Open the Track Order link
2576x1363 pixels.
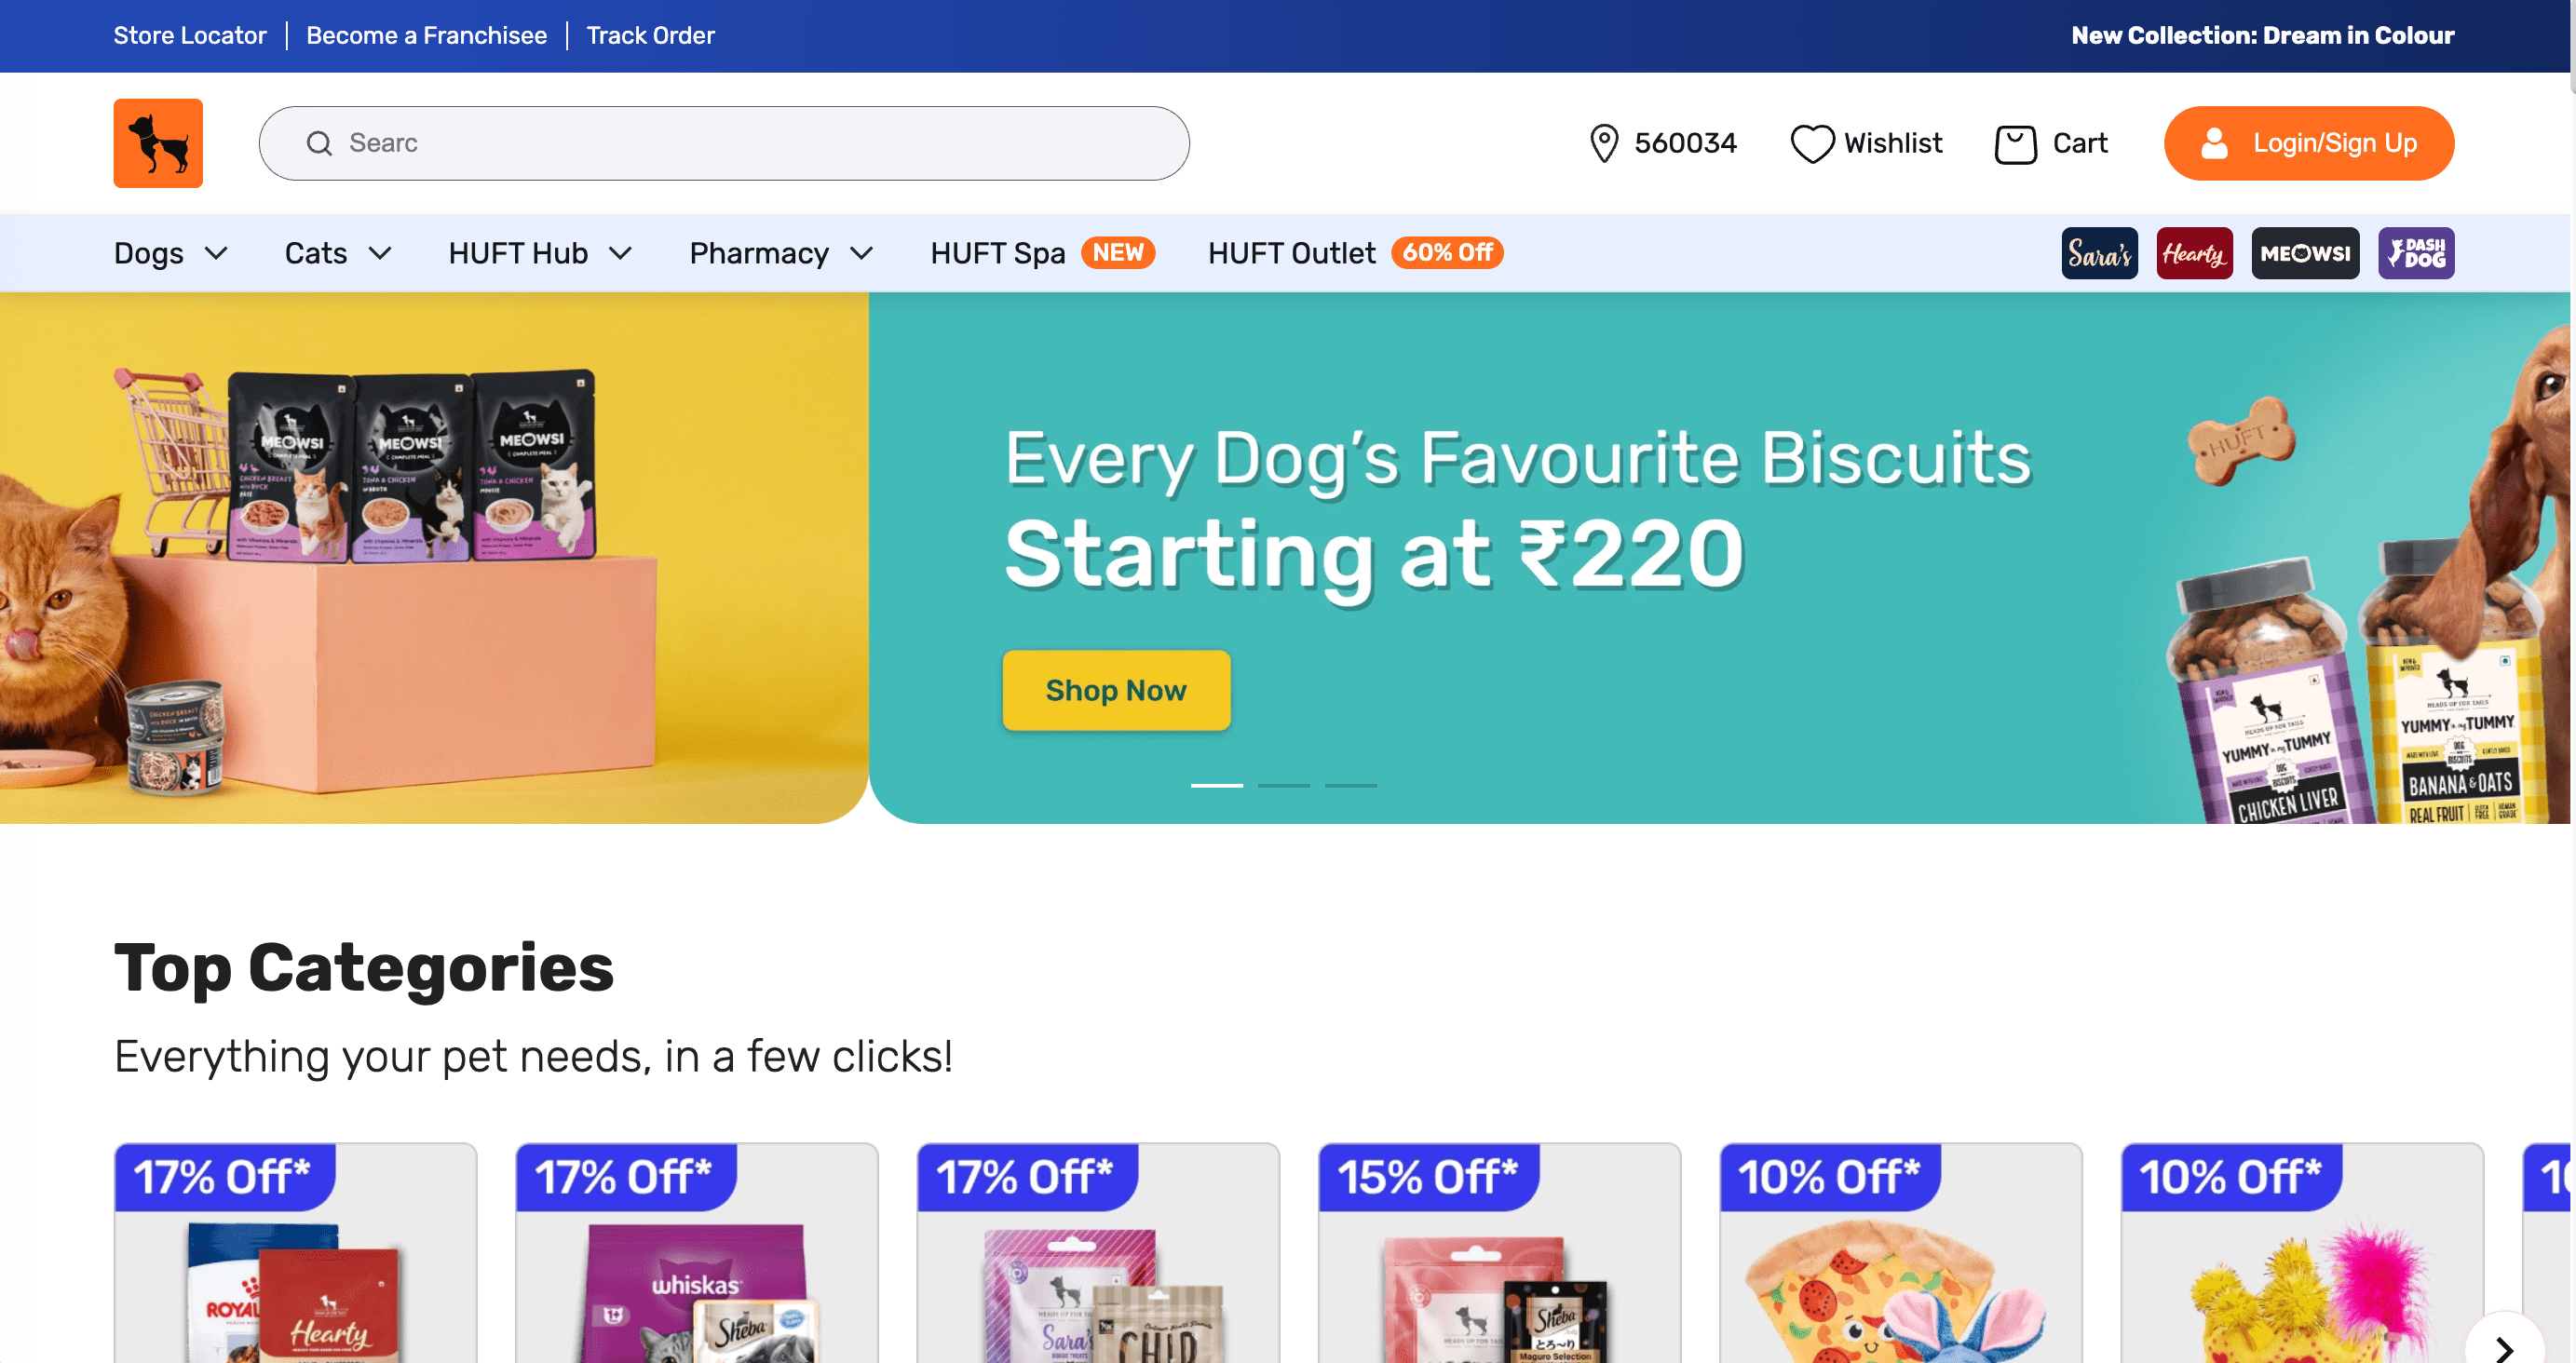pos(650,35)
